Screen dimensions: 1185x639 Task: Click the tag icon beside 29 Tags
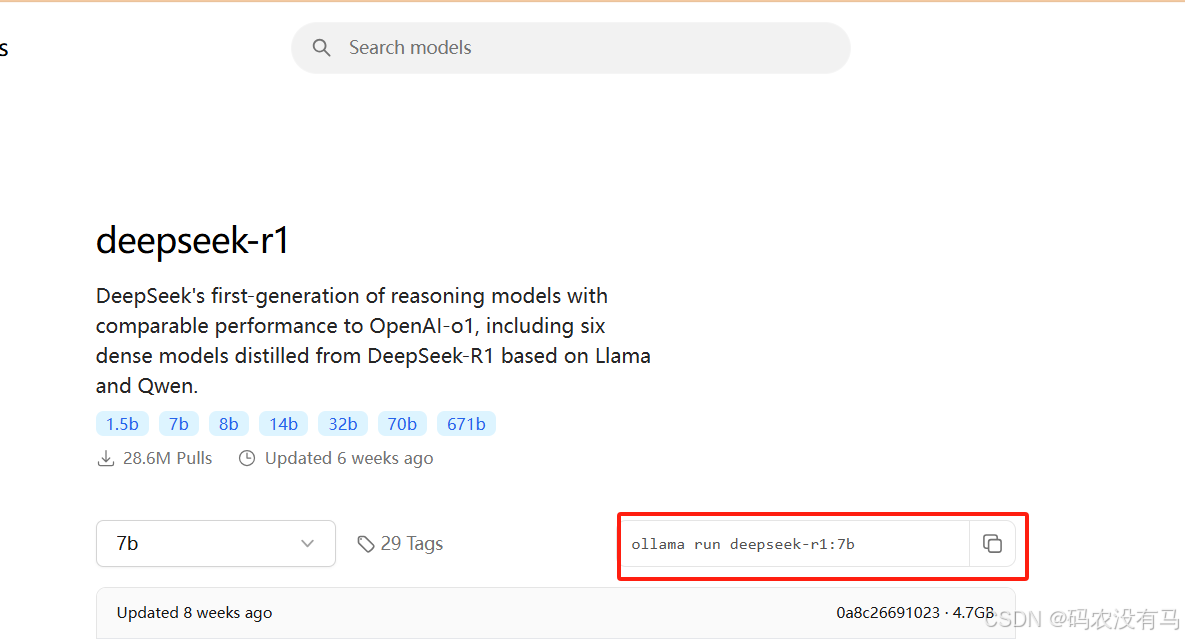pos(366,544)
